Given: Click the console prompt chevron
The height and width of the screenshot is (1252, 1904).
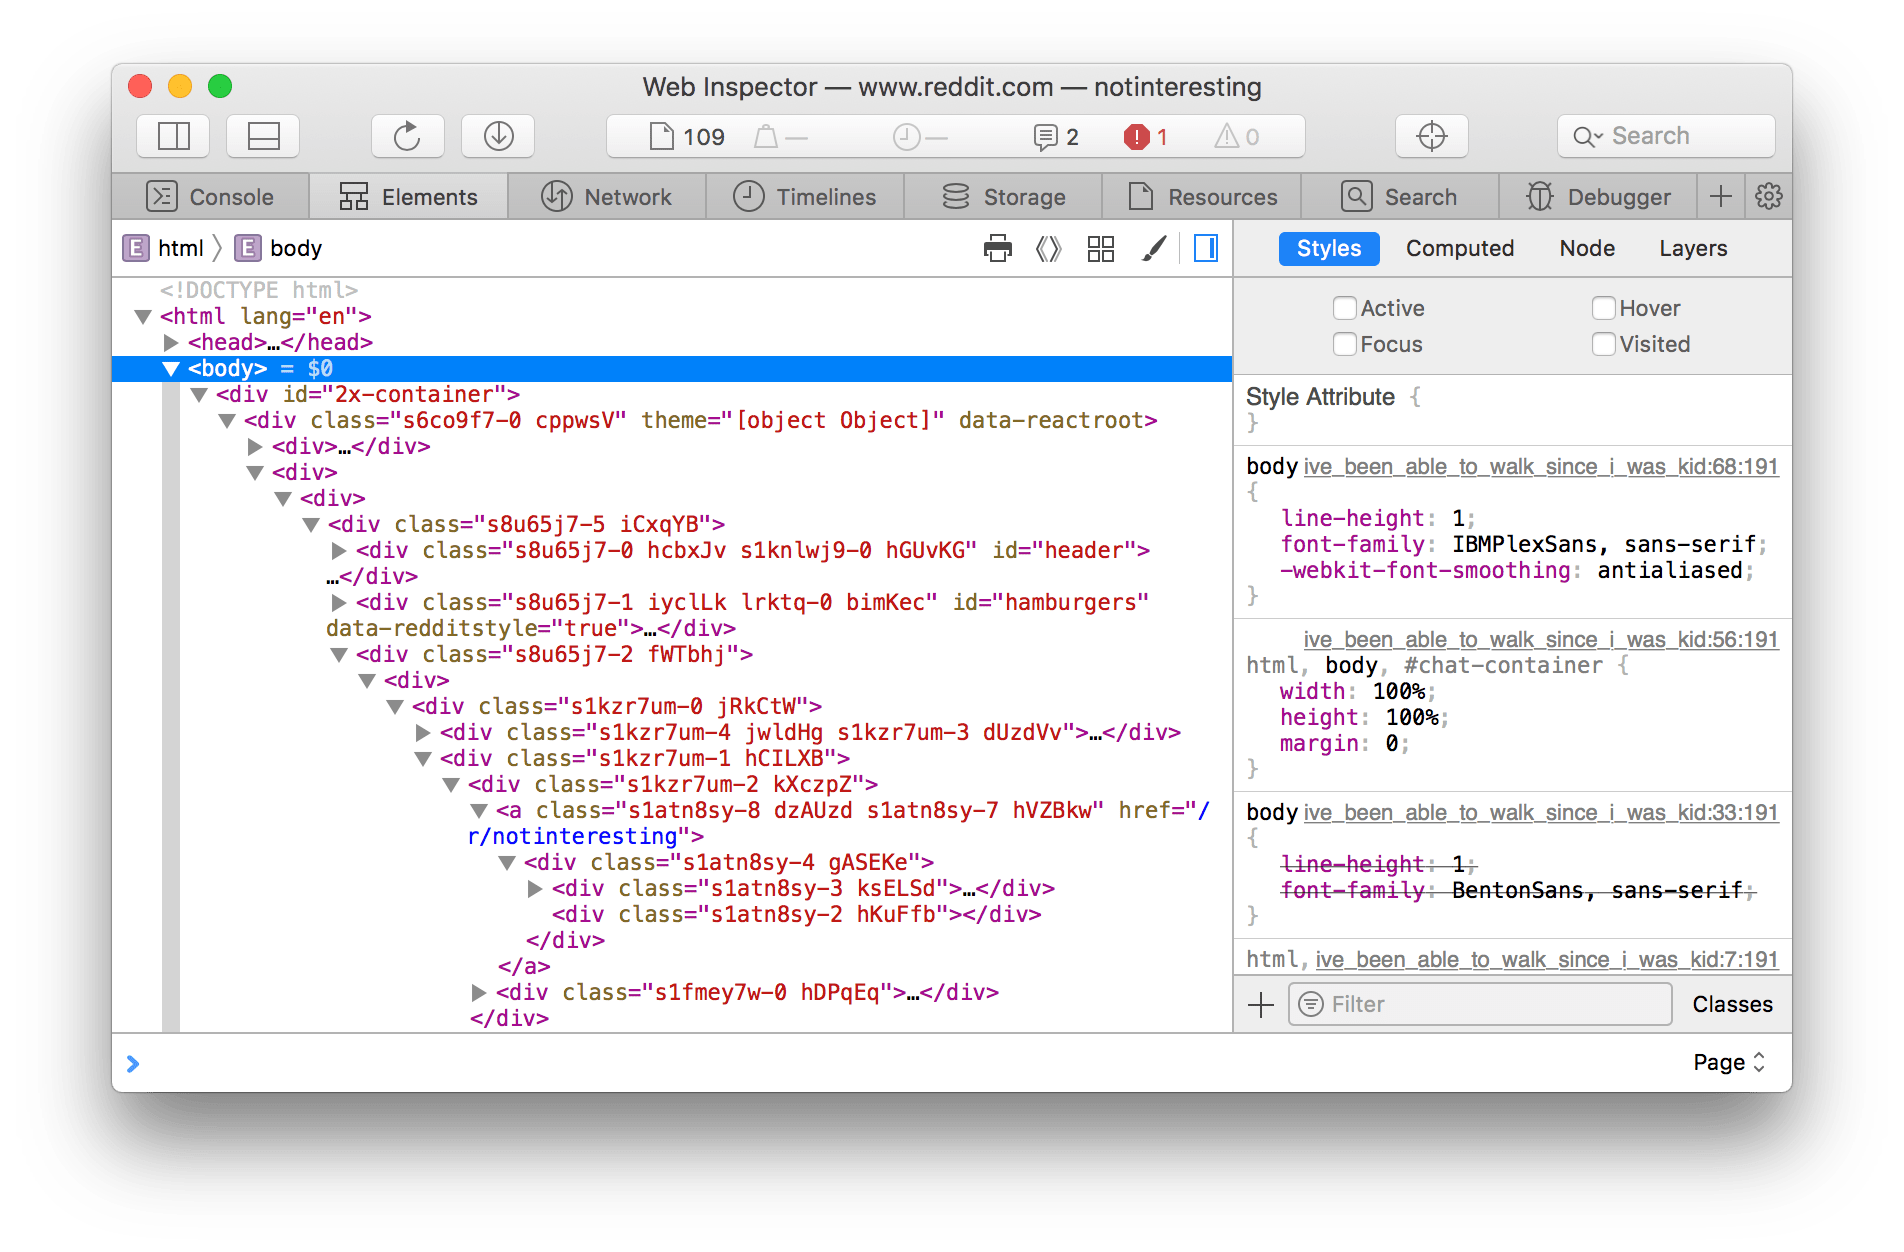Looking at the screenshot, I should [x=133, y=1063].
